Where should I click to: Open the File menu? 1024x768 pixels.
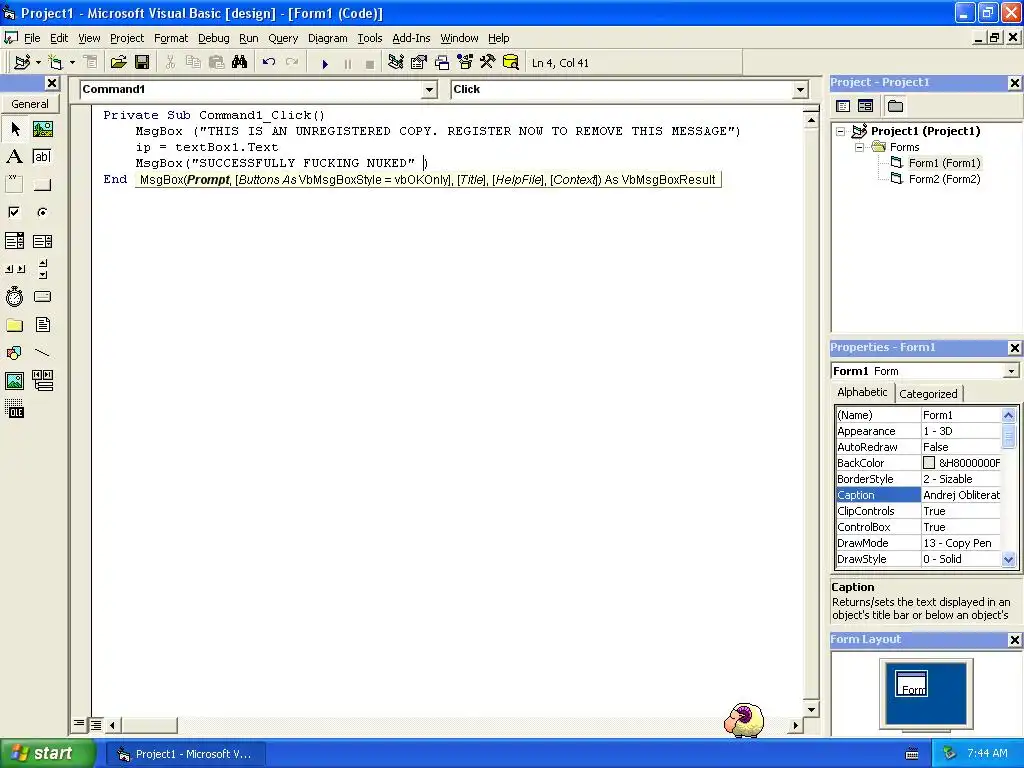pyautogui.click(x=31, y=39)
